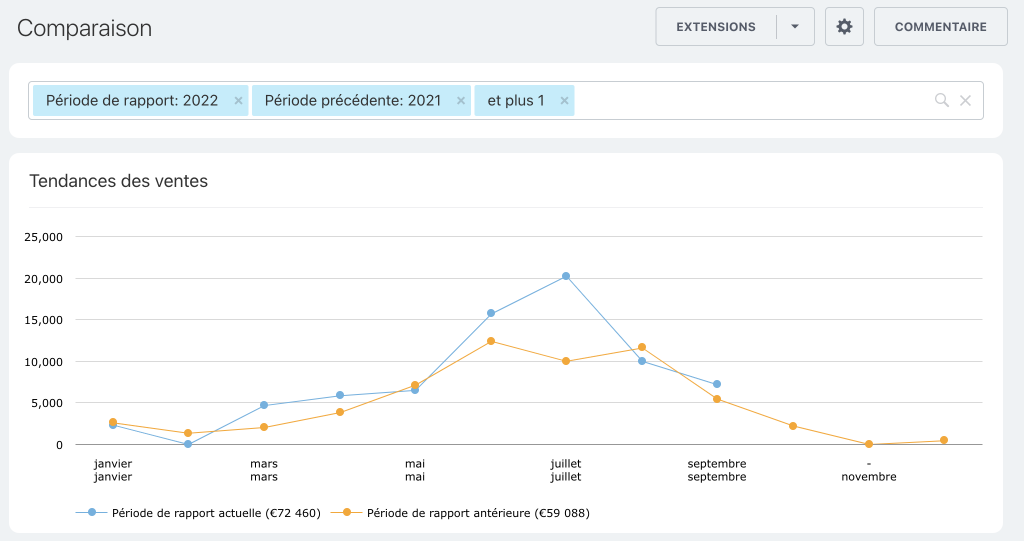Click the Extensions button
Screen dimensions: 1024x541
[x=716, y=27]
